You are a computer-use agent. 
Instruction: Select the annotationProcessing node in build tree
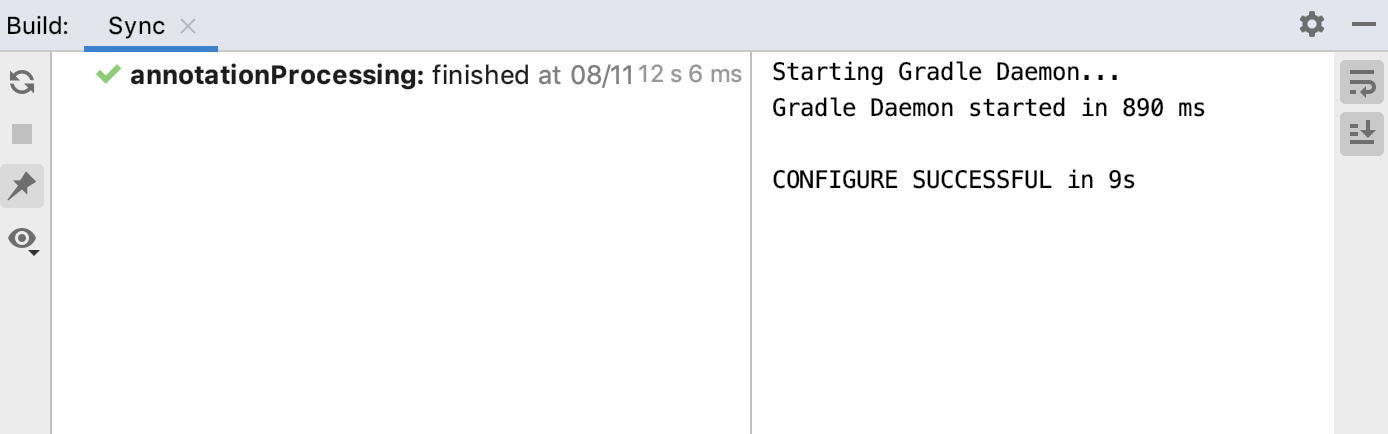pos(277,75)
